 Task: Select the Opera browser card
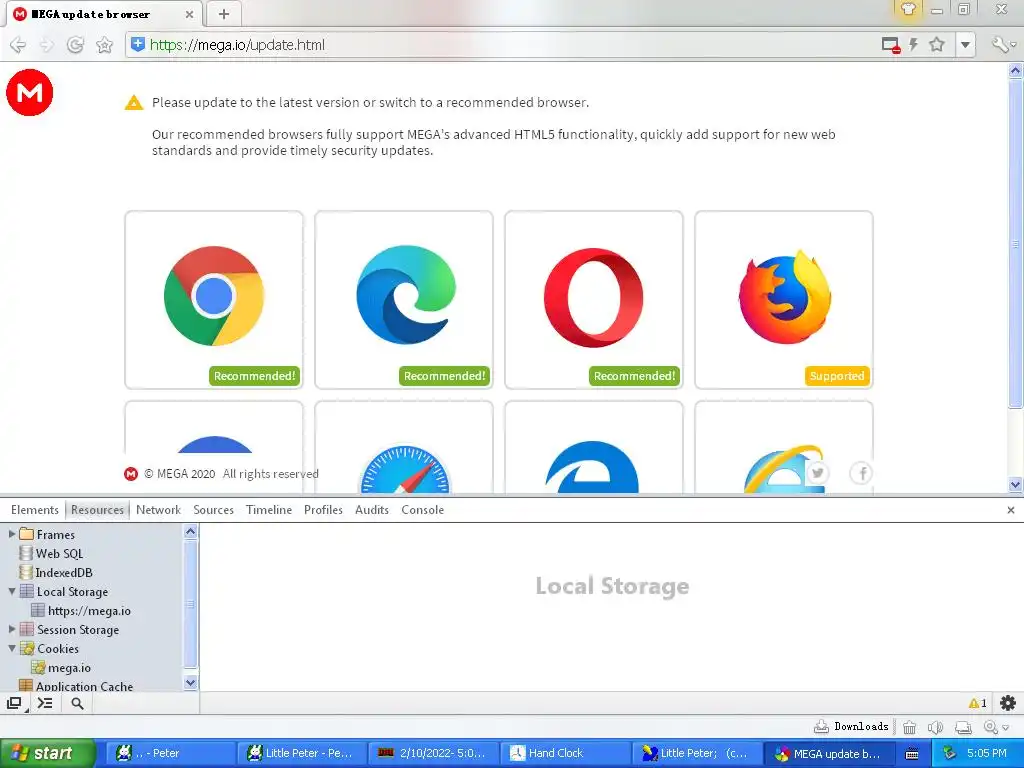(594, 300)
